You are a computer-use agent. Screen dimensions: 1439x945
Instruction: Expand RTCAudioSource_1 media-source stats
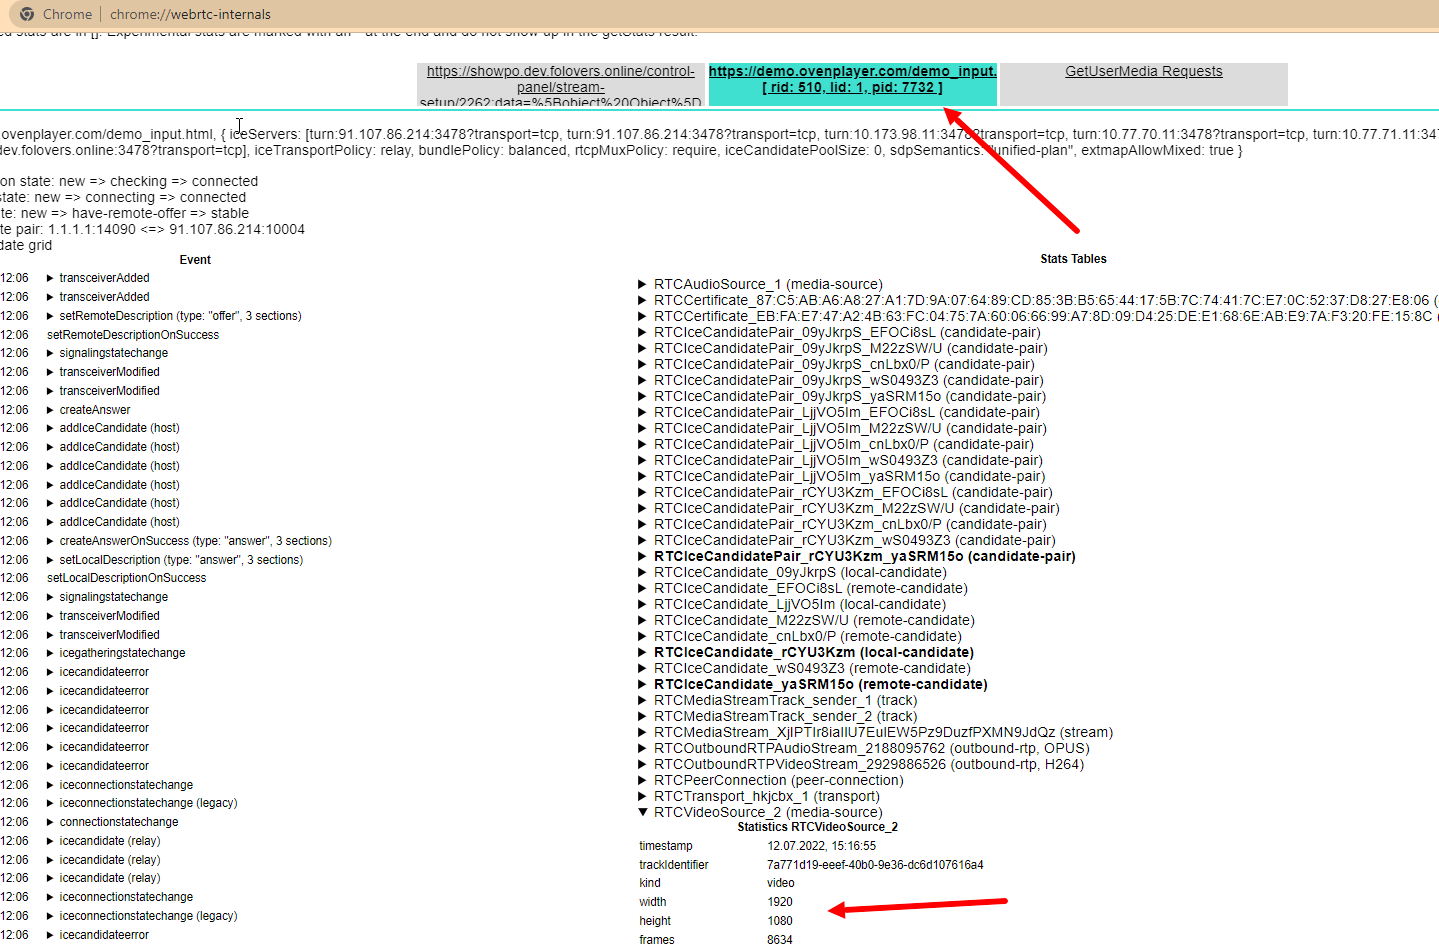click(x=644, y=283)
